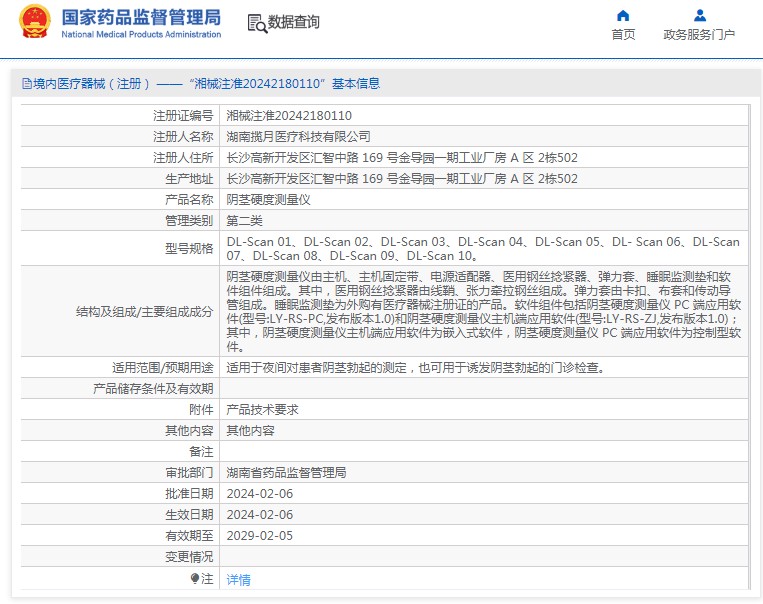763x604 pixels.
Task: Click the 型号规格 label
Action: point(189,248)
